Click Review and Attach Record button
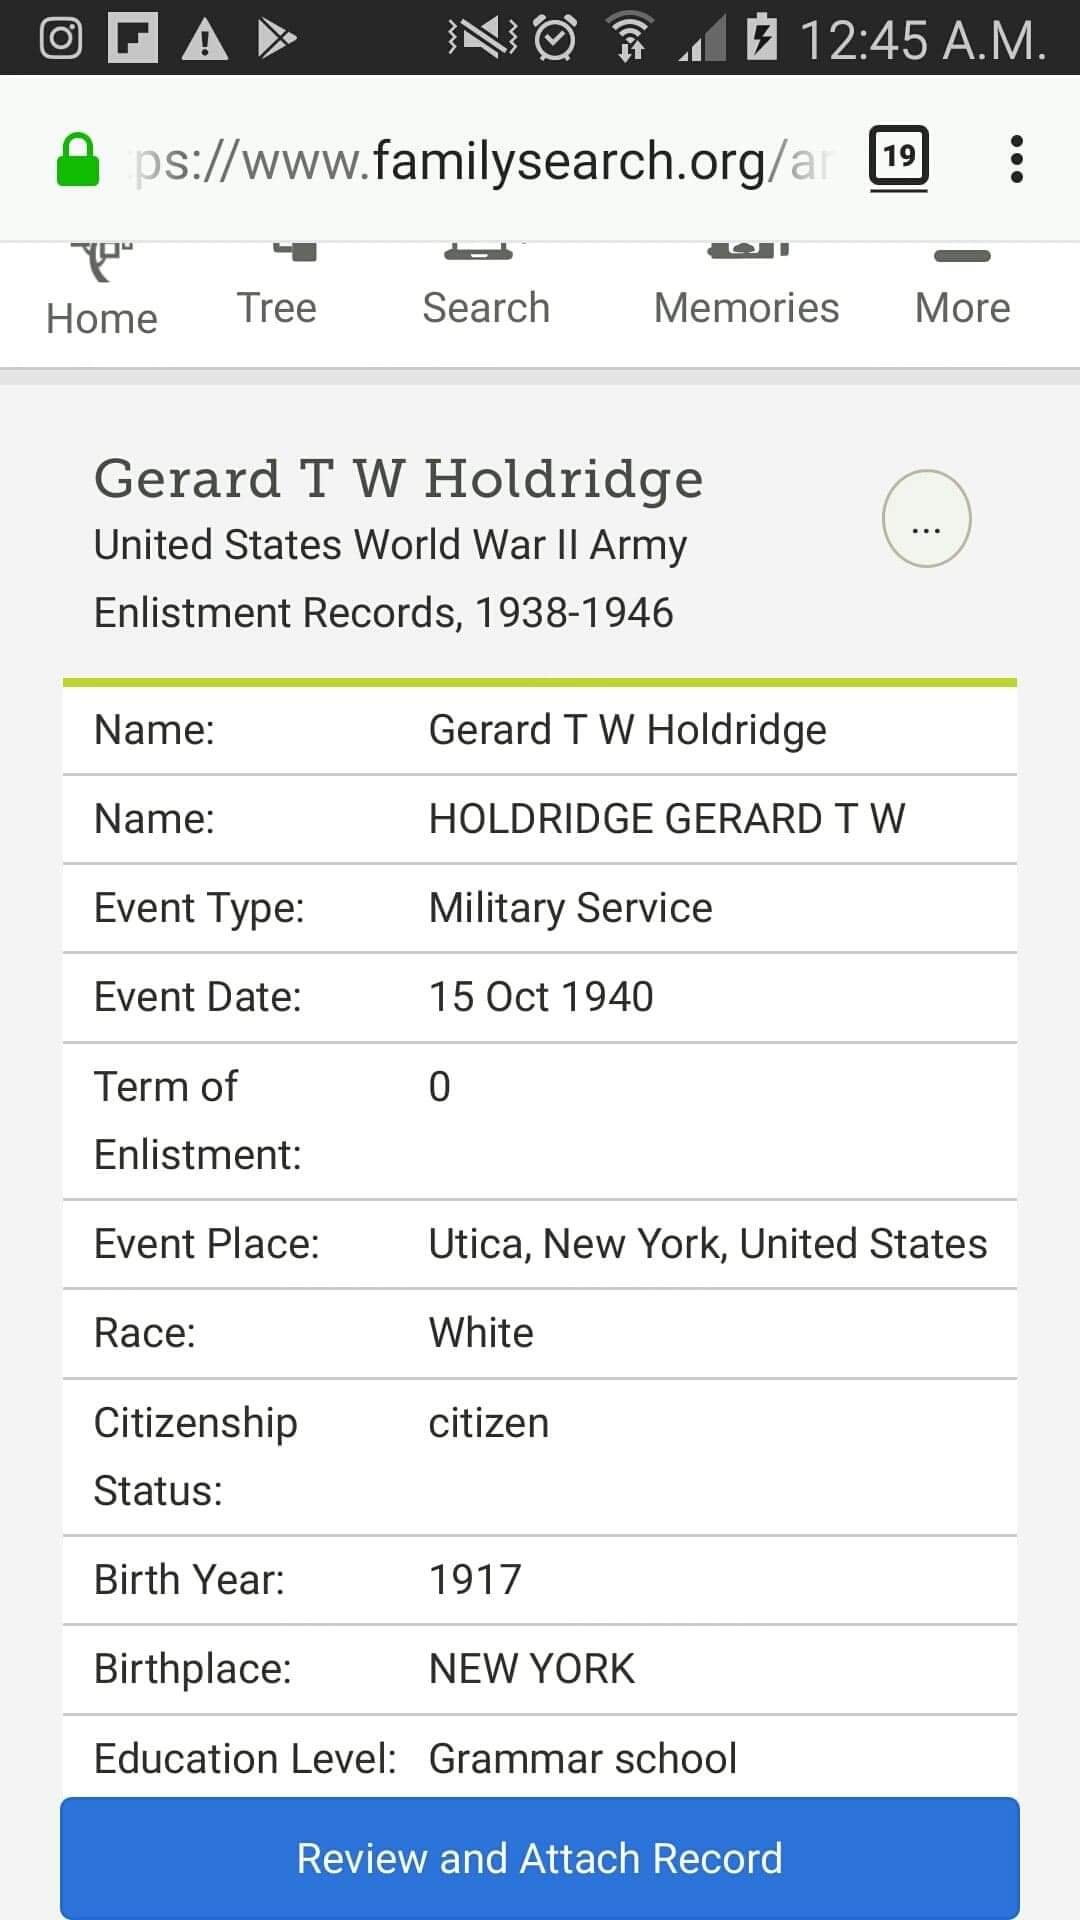 540,1858
